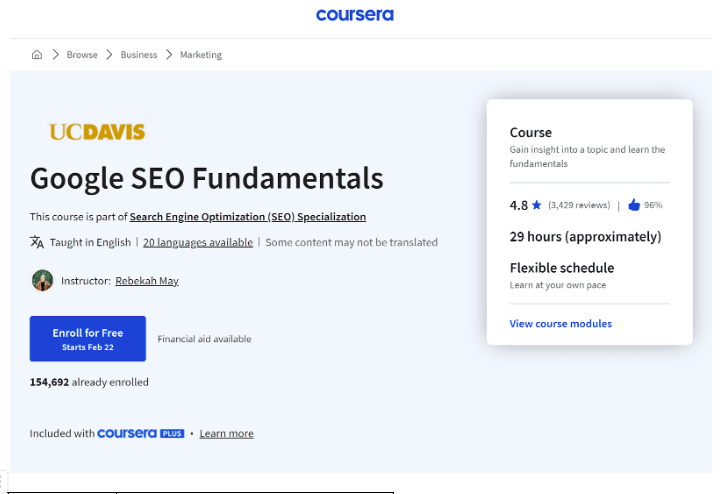Click the 29 hours (approximately) text
This screenshot has height=494, width=727.
point(585,237)
